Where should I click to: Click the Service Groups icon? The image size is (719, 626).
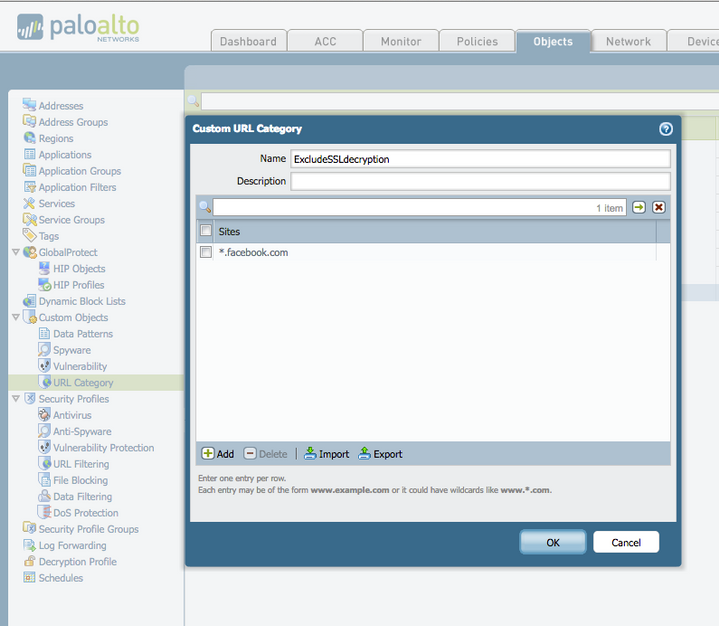[x=29, y=219]
